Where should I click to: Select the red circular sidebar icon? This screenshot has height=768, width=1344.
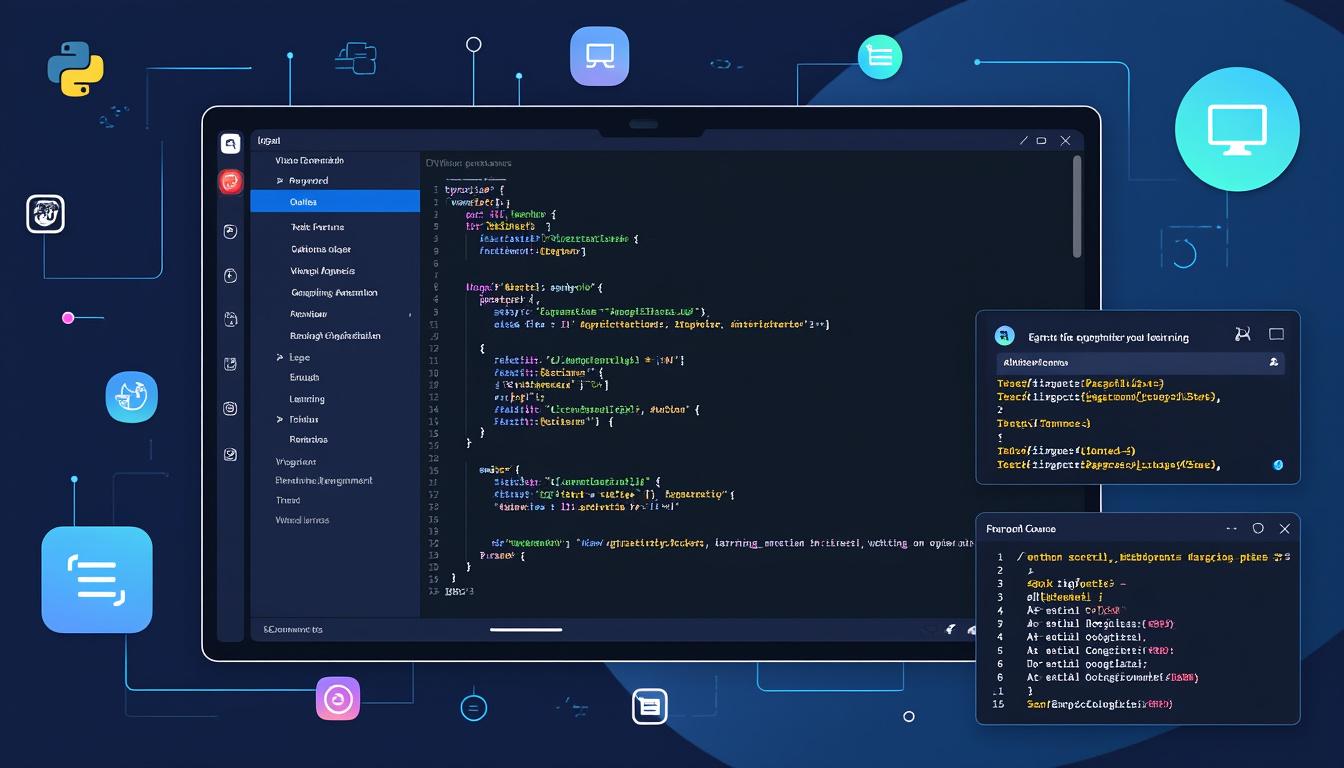click(231, 182)
